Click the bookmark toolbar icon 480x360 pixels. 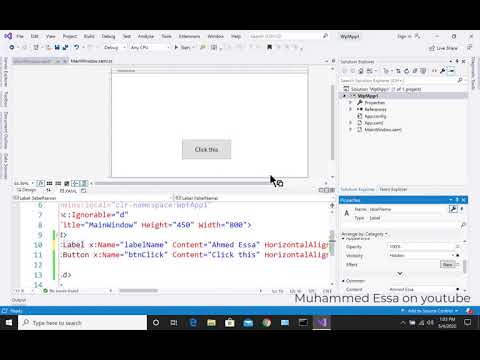(x=269, y=47)
